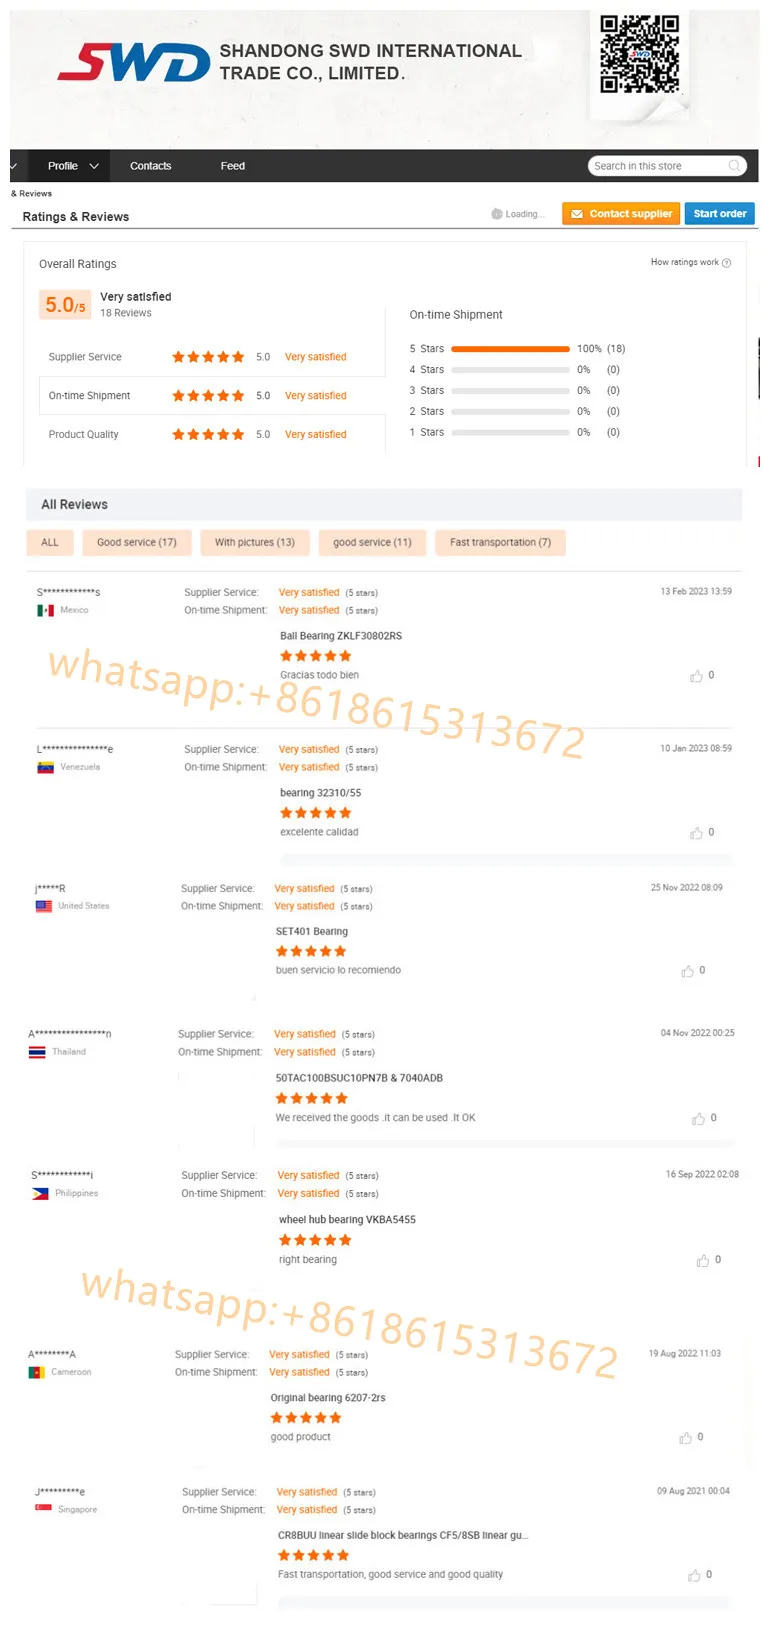This screenshot has height=1626, width=770.
Task: Click the Mexico flag icon
Action: click(x=45, y=610)
